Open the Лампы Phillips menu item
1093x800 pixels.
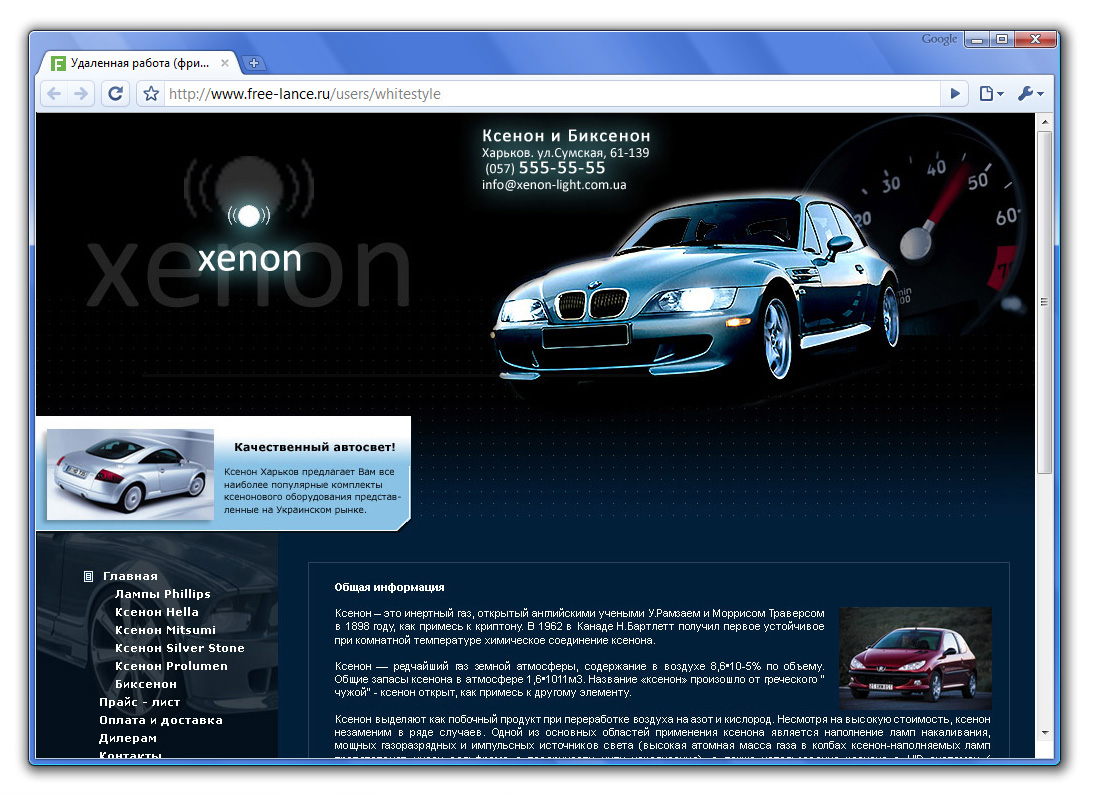(162, 594)
